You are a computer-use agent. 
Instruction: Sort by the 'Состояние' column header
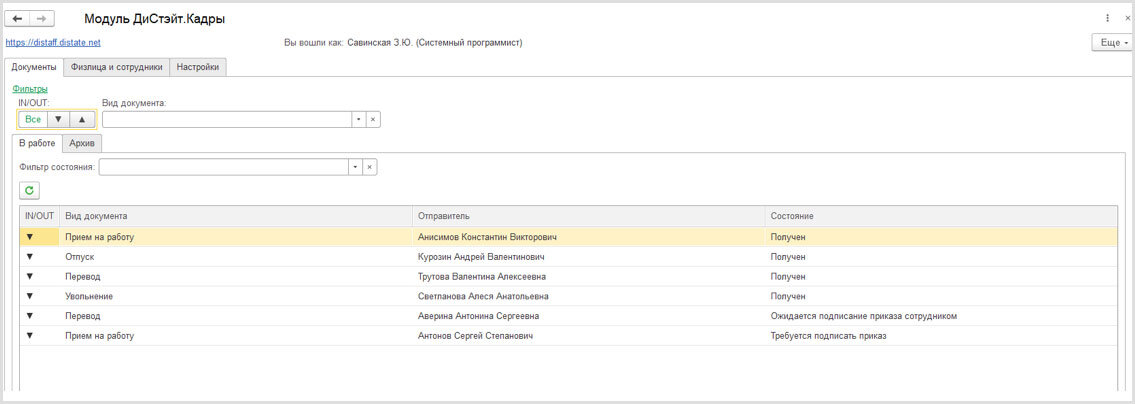pyautogui.click(x=941, y=216)
